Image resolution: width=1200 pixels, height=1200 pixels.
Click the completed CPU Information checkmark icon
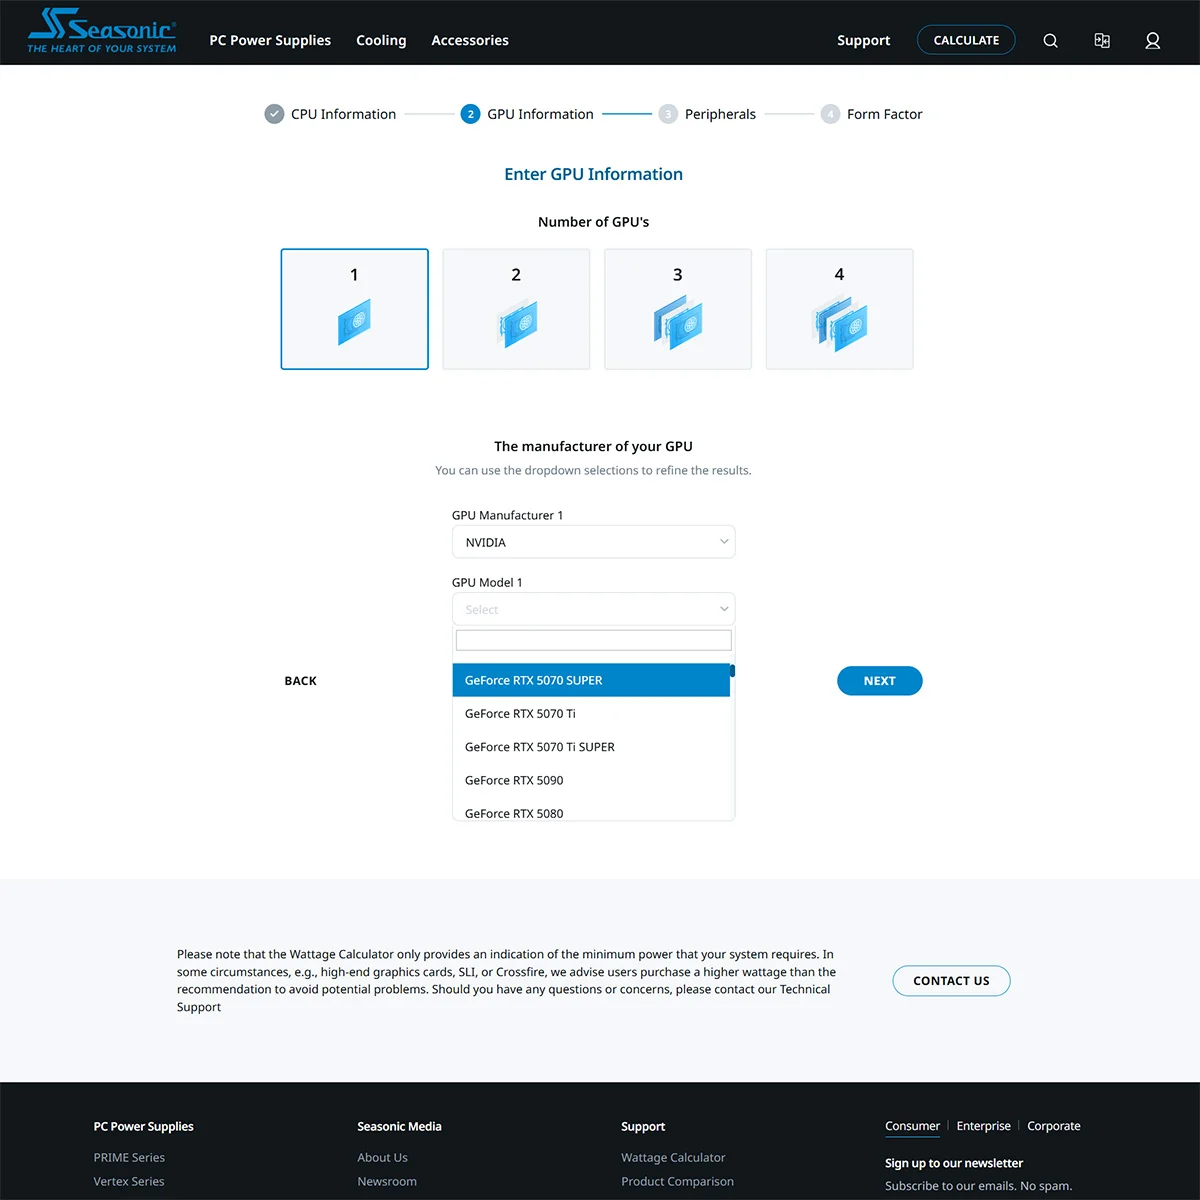coord(274,113)
